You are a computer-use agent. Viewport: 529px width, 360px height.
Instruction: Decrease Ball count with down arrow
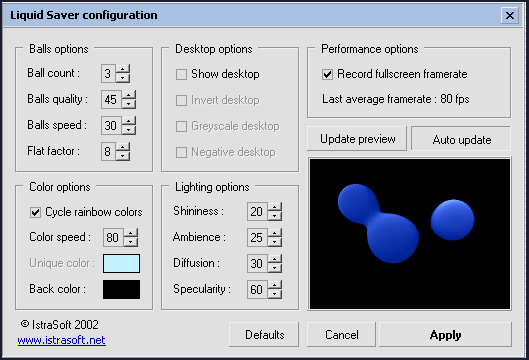pyautogui.click(x=123, y=78)
